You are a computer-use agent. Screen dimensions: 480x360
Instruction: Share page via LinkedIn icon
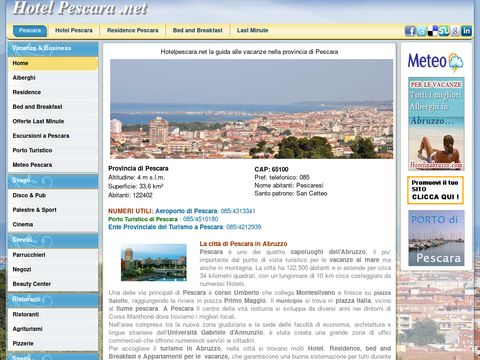point(466,31)
